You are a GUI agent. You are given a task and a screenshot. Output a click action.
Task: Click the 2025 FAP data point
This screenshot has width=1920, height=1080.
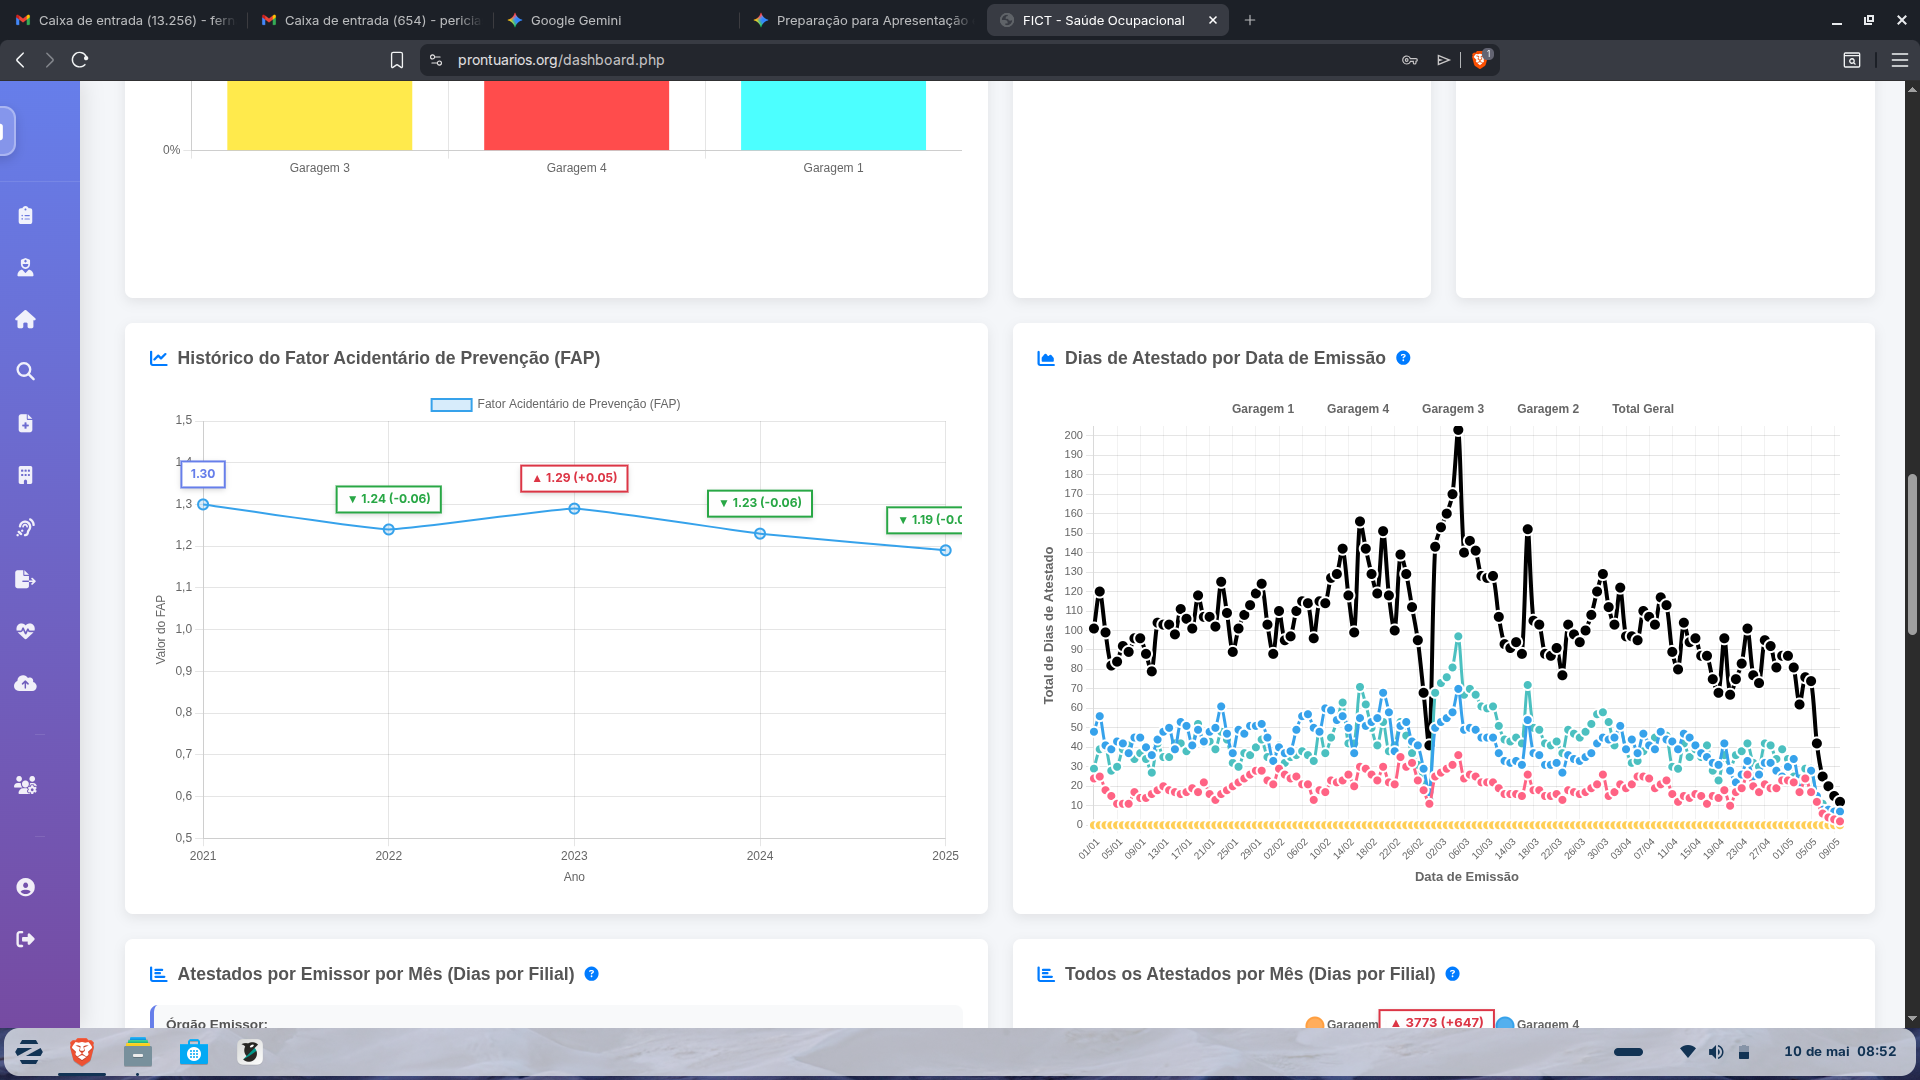[945, 550]
